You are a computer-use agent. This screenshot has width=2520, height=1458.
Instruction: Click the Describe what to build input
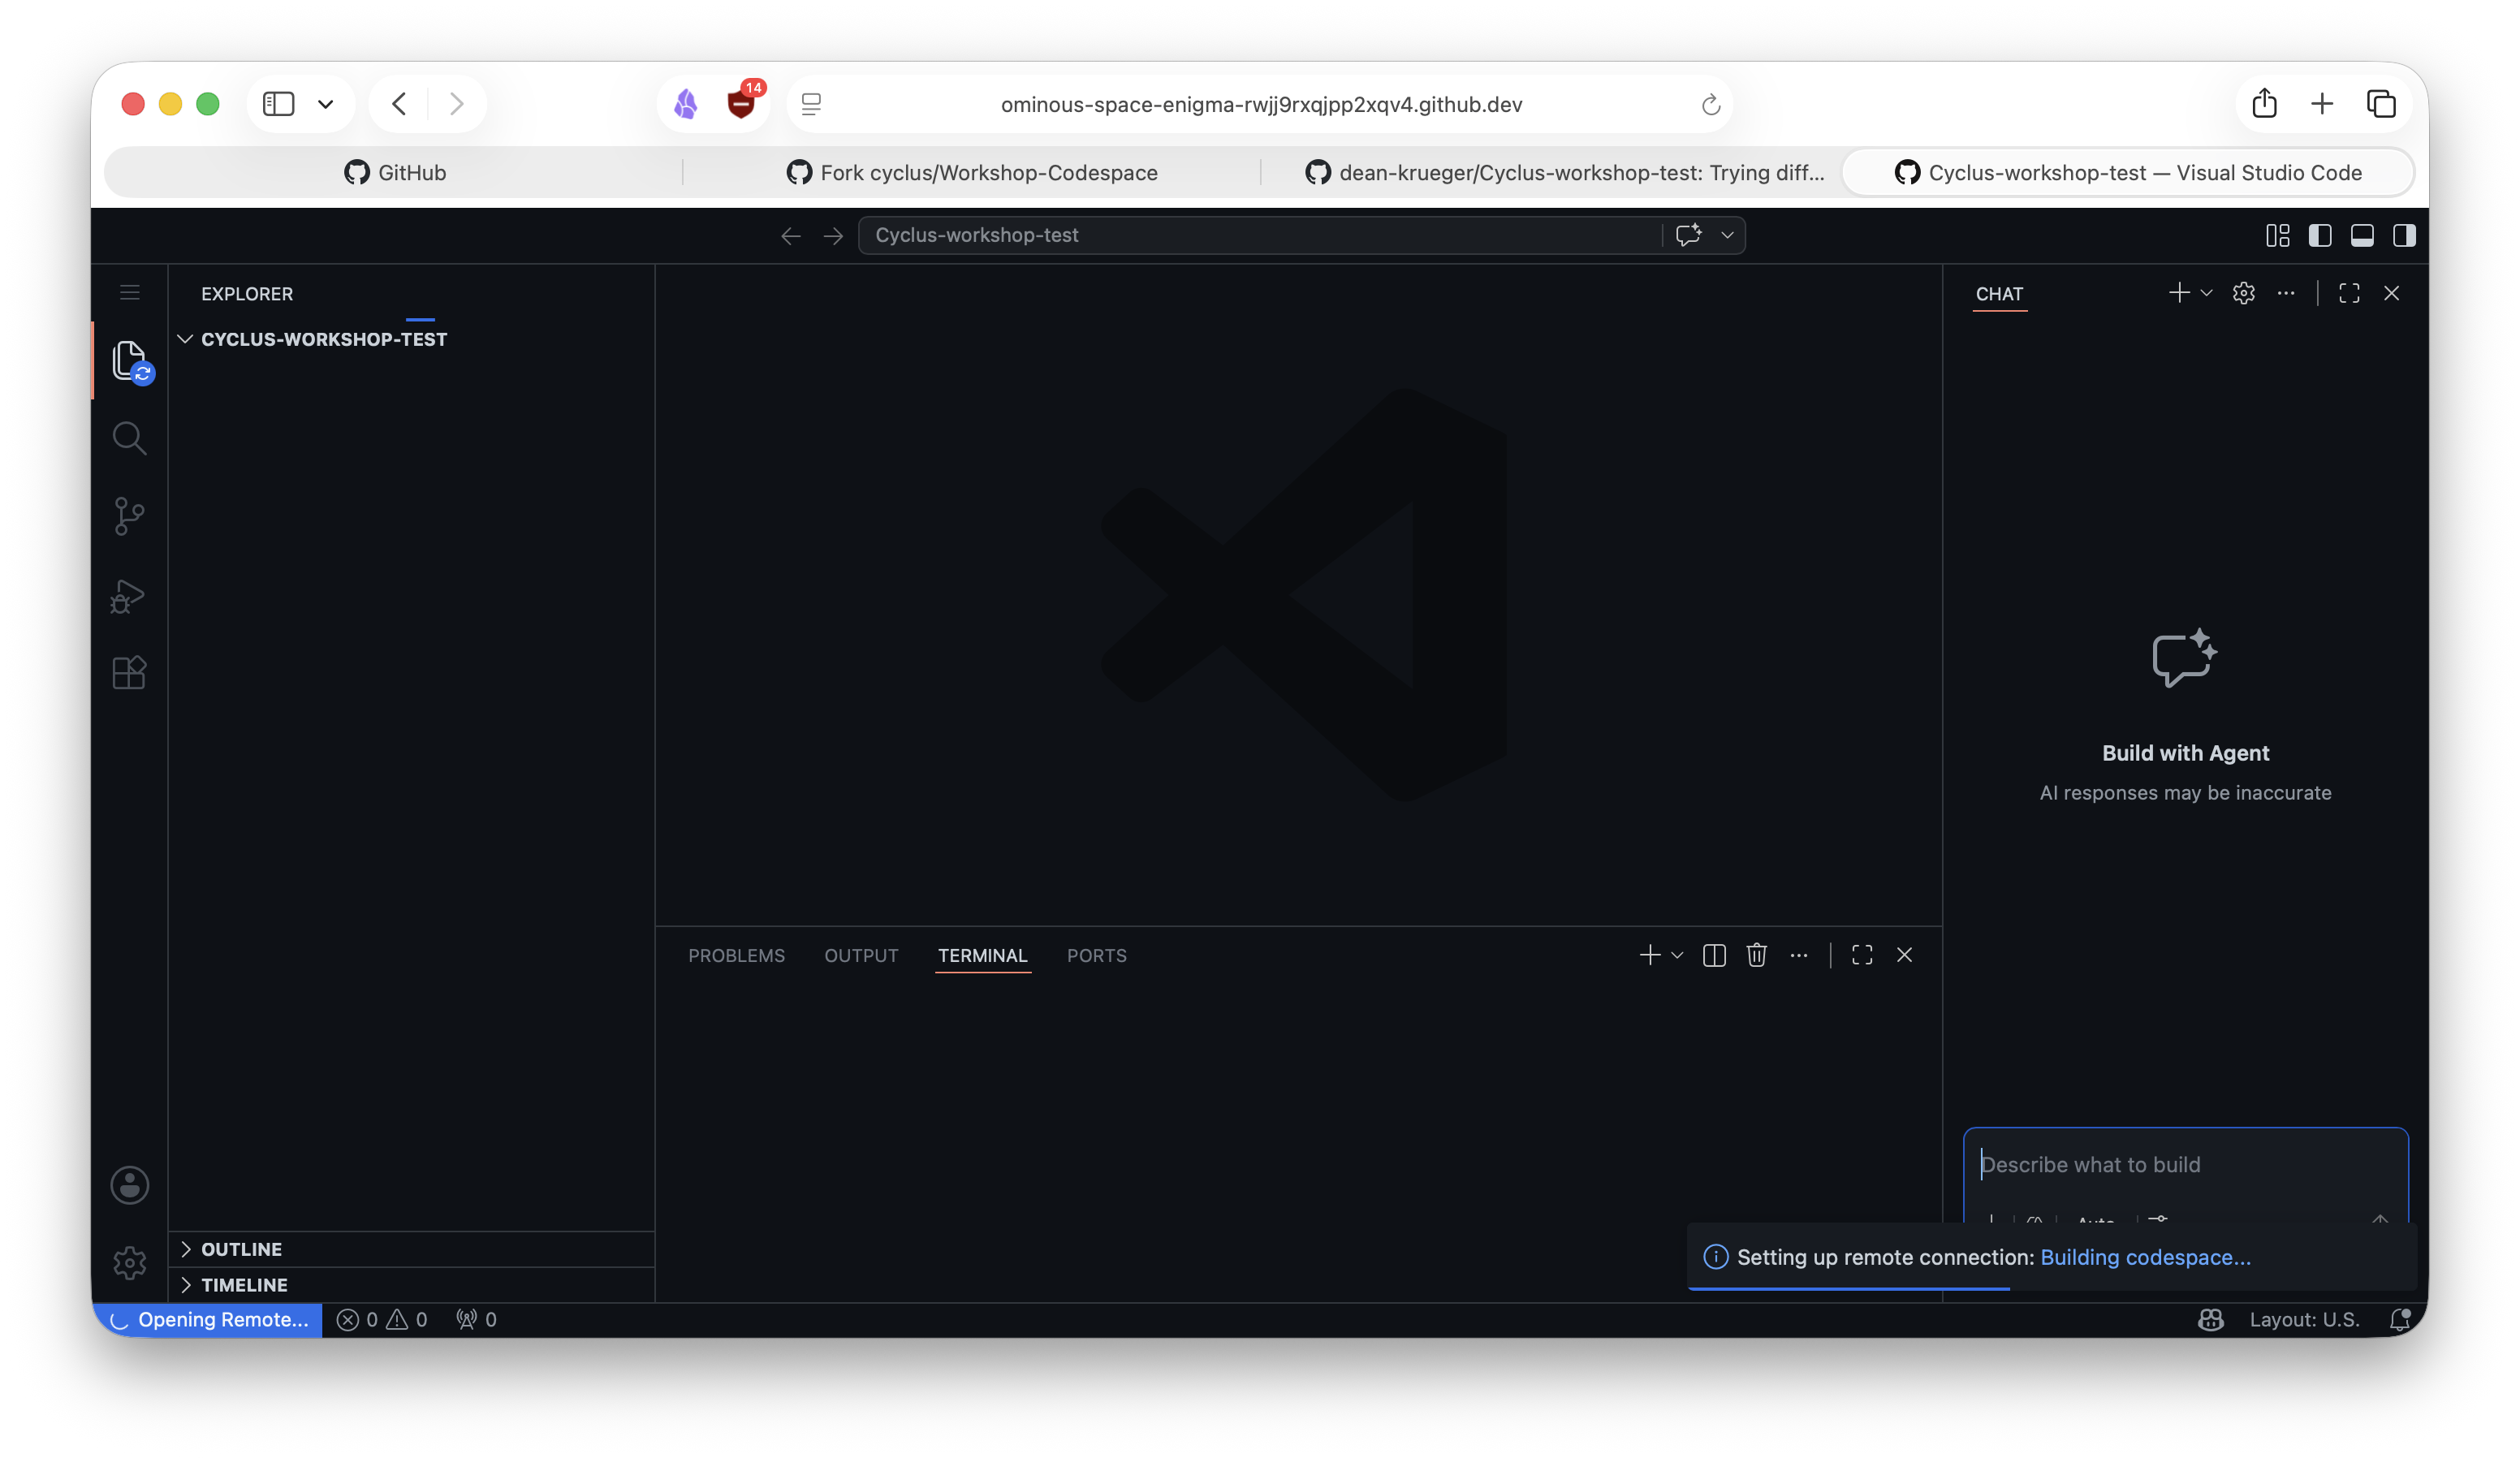coord(2185,1165)
